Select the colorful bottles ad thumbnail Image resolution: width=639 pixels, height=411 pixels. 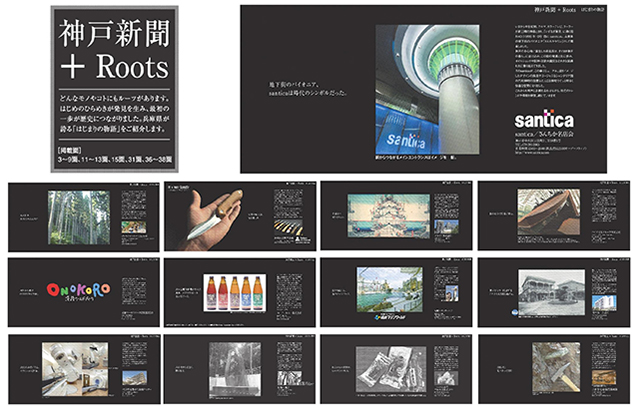pos(235,289)
